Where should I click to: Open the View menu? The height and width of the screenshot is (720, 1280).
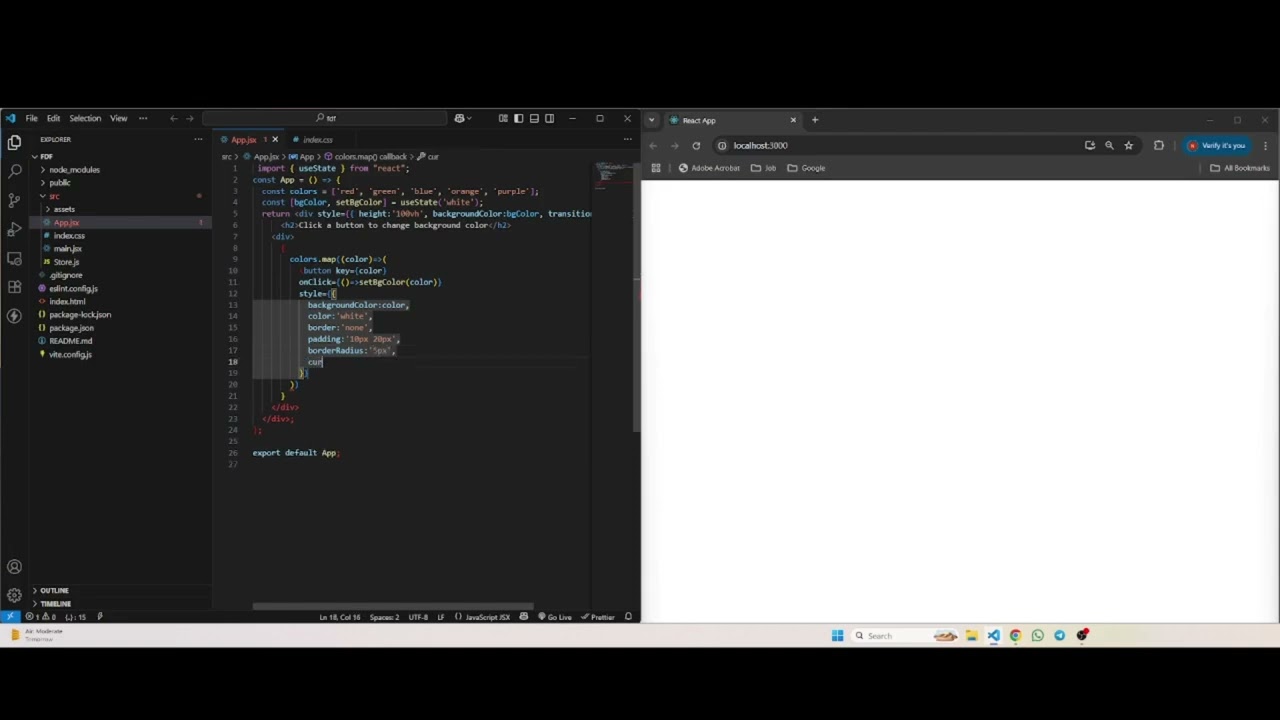pyautogui.click(x=118, y=118)
